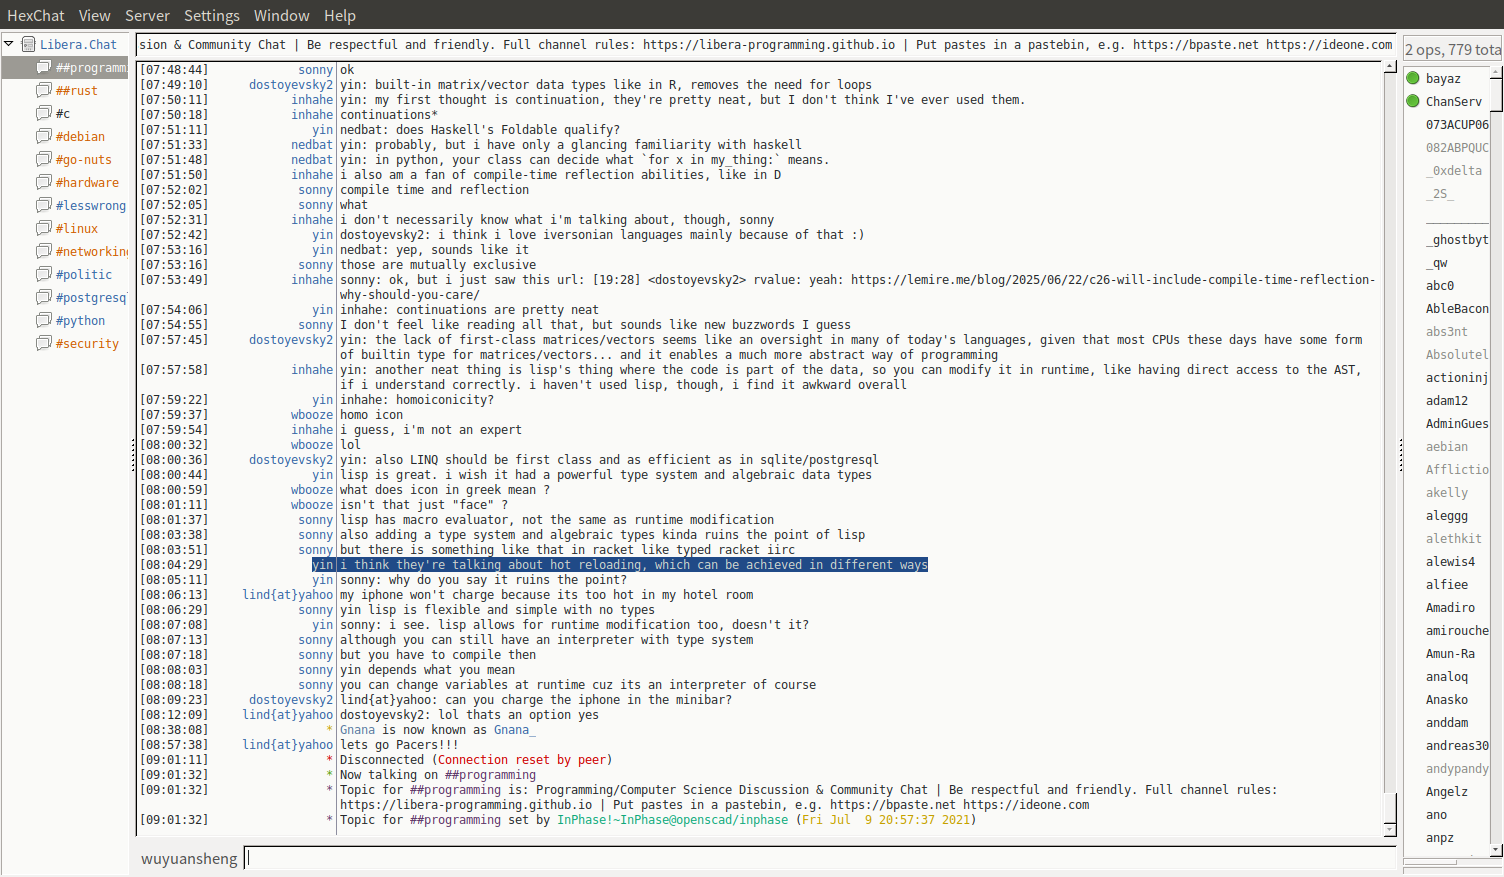Screen dimensions: 1504x877
Task: Open the Server menu
Action: [x=147, y=15]
